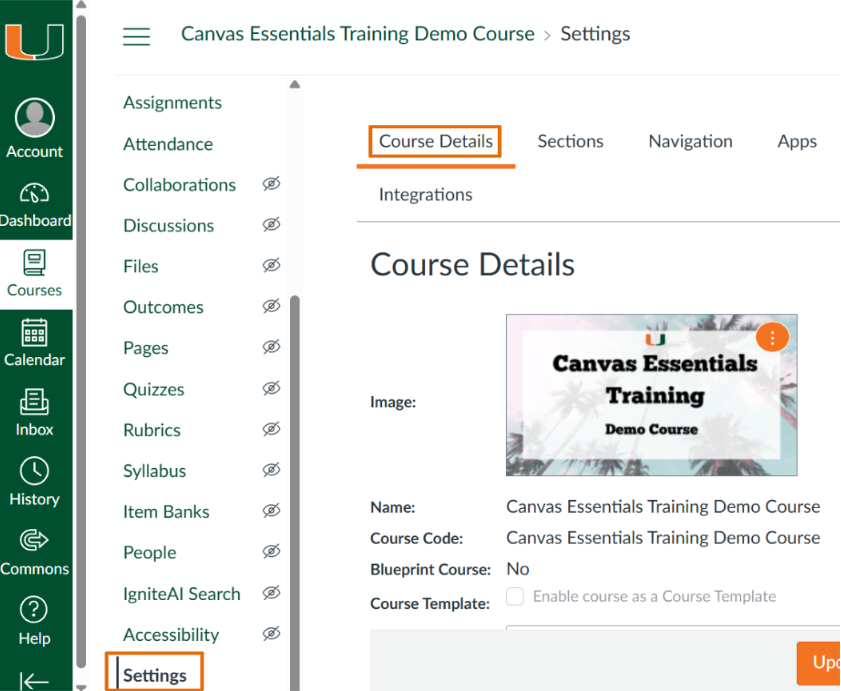The height and width of the screenshot is (691, 841).
Task: Click the course navigation scrollbar thumb
Action: coord(294,491)
